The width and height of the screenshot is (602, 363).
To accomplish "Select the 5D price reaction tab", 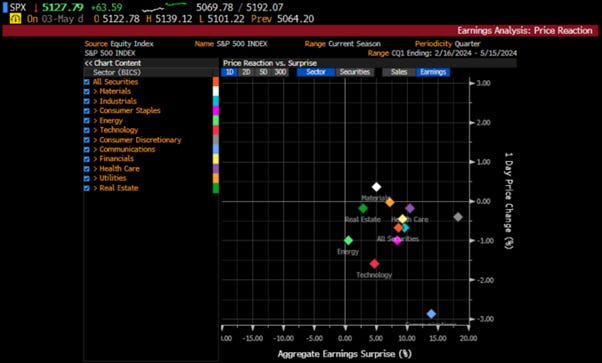I will 263,72.
